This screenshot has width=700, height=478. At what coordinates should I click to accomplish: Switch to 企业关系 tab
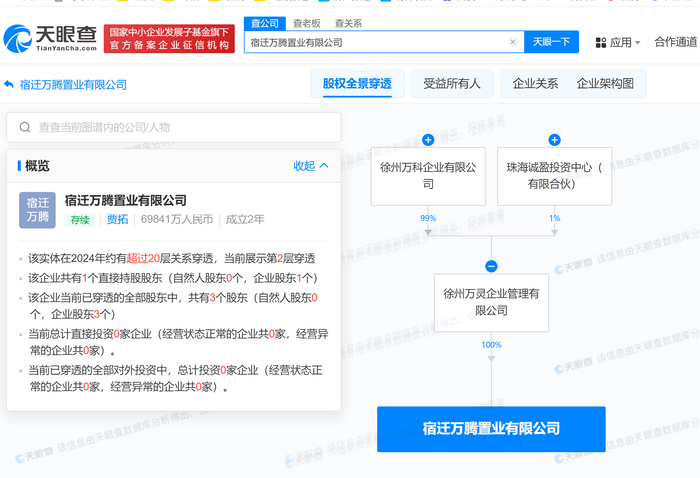click(x=535, y=83)
